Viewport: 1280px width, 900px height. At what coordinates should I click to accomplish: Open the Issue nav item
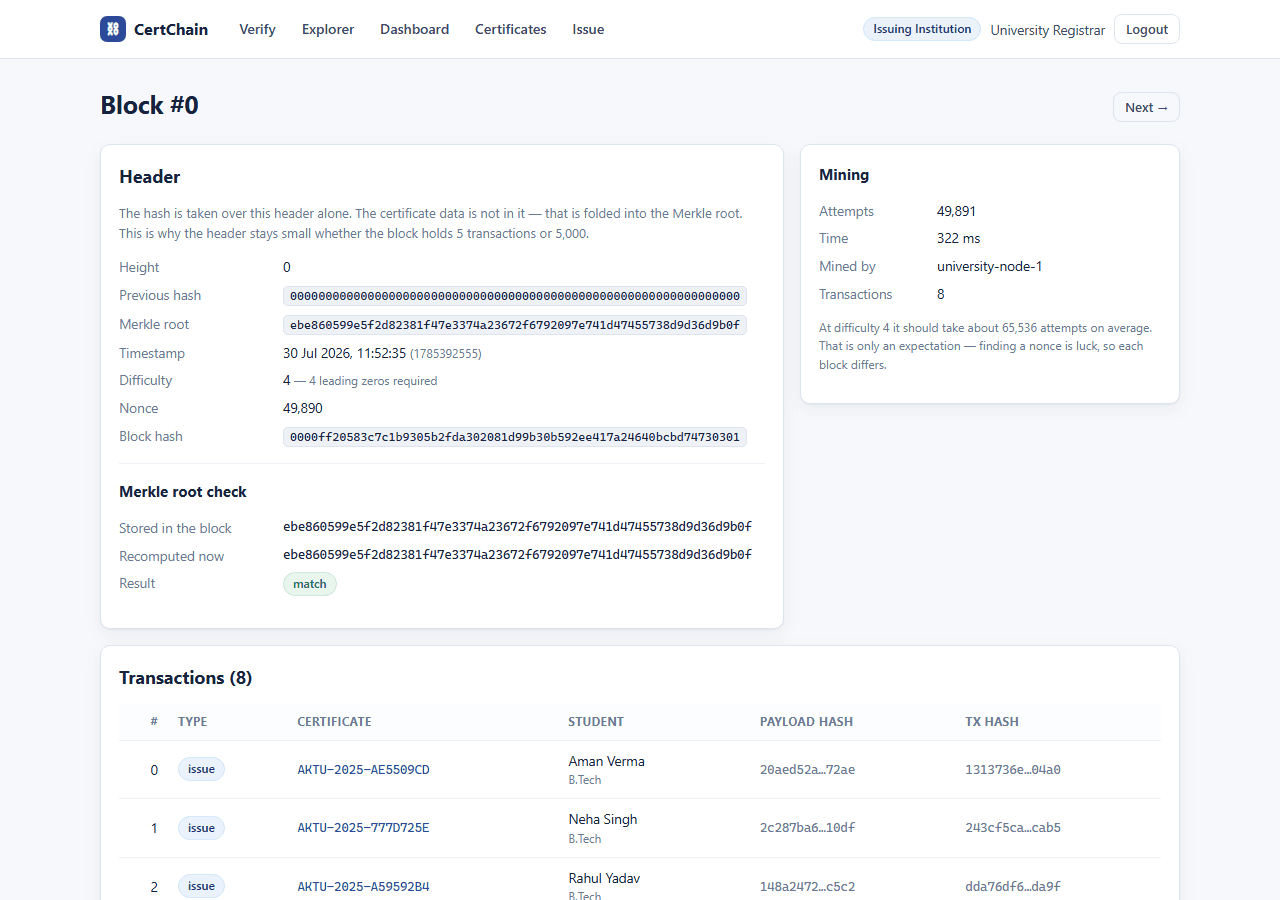click(x=588, y=29)
